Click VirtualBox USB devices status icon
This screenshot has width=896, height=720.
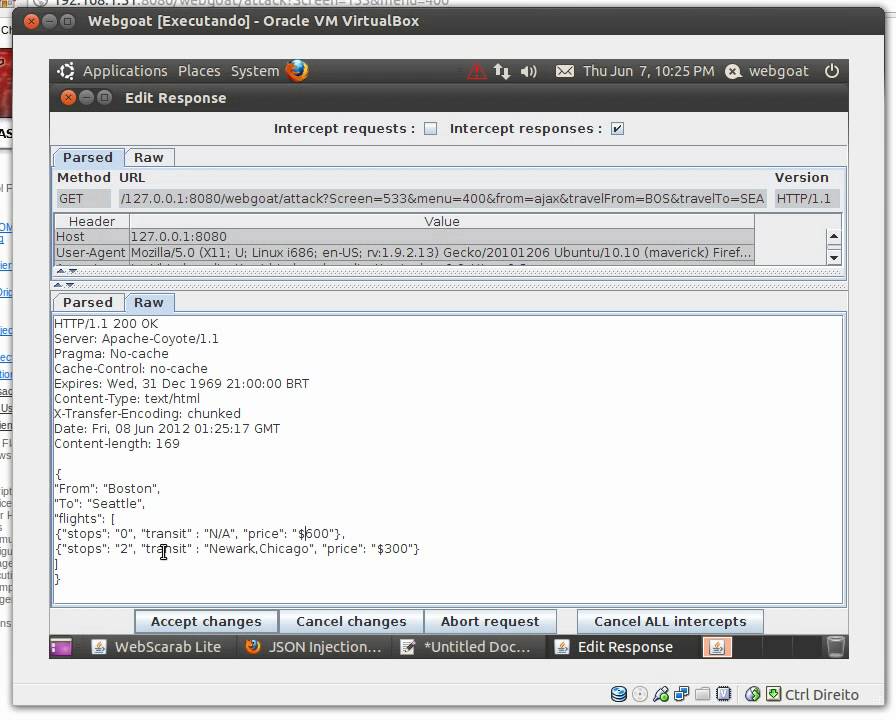click(661, 694)
